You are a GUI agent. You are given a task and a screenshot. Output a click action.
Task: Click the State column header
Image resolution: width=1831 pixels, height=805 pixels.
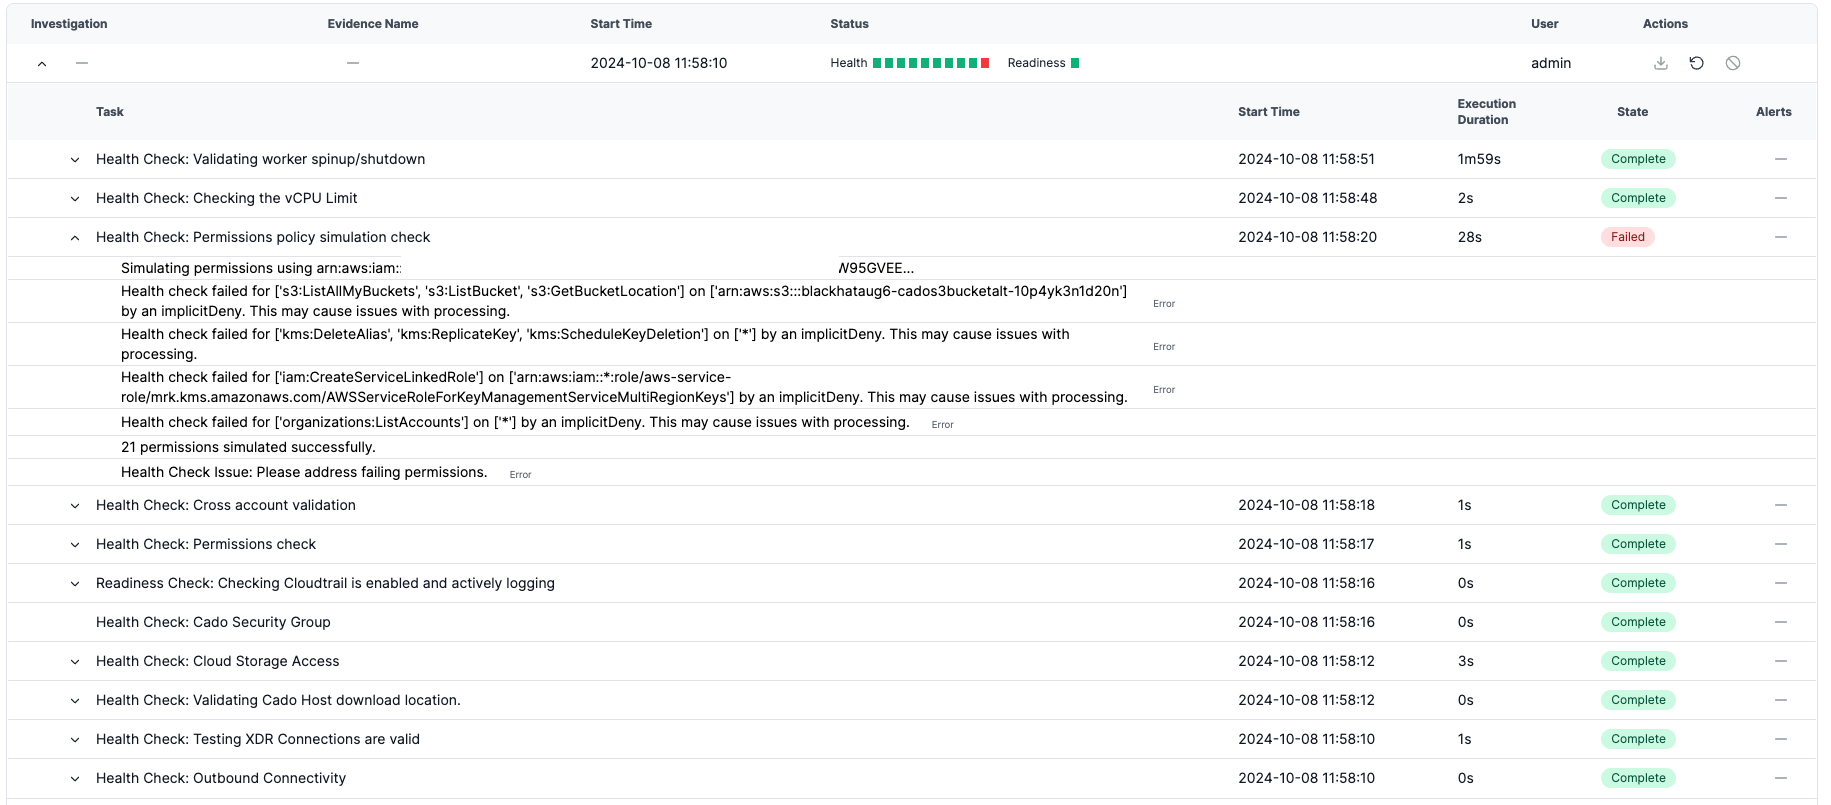pyautogui.click(x=1632, y=112)
